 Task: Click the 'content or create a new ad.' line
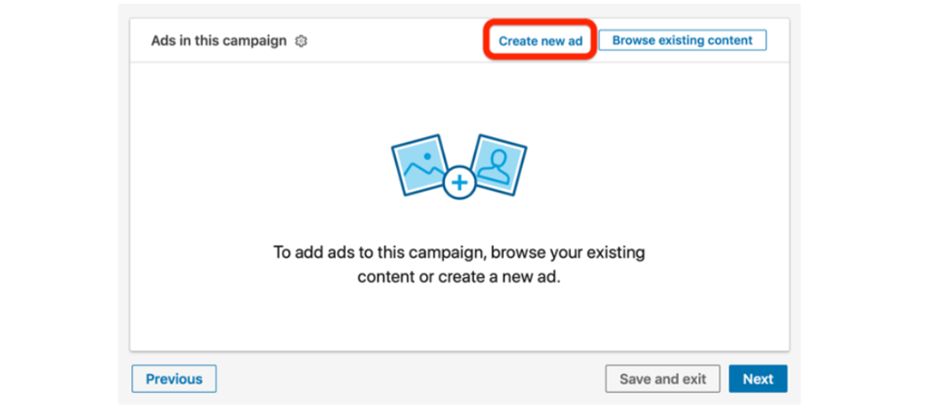[460, 276]
